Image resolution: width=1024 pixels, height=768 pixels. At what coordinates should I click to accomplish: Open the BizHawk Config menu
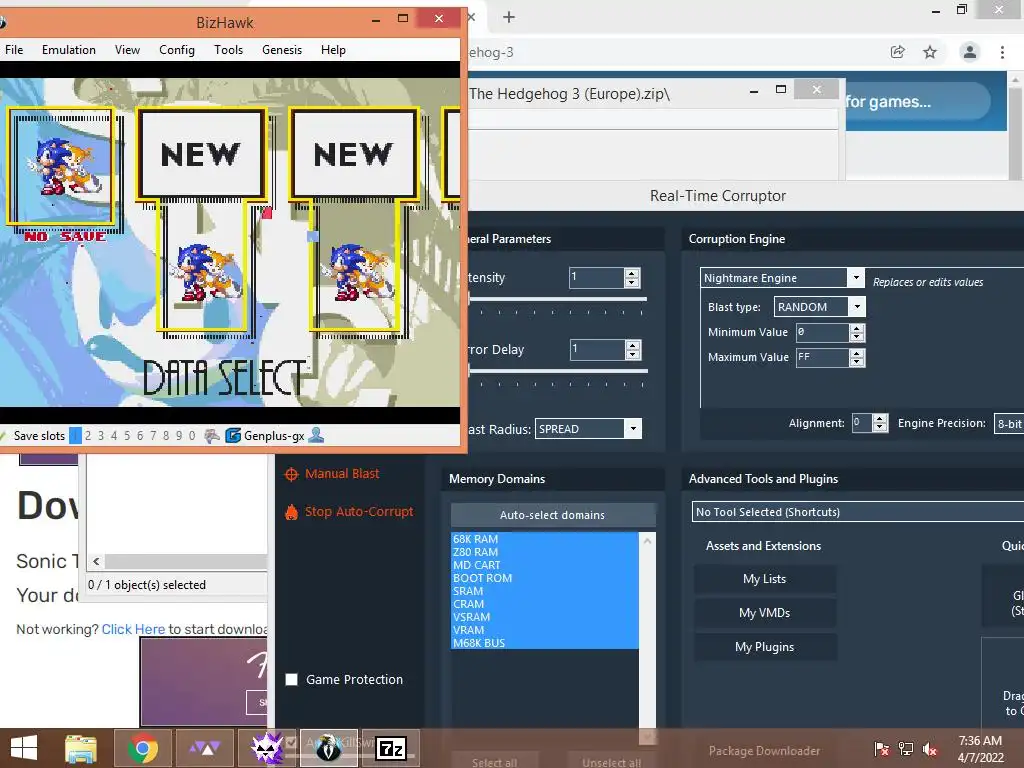coord(177,50)
